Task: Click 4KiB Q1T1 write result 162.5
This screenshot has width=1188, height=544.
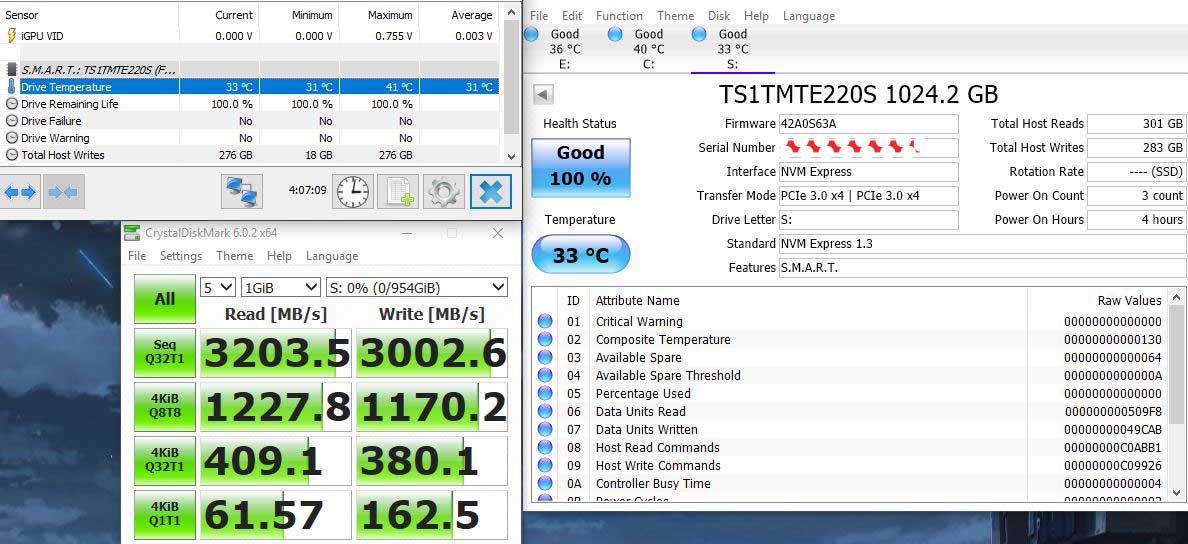Action: click(x=432, y=515)
